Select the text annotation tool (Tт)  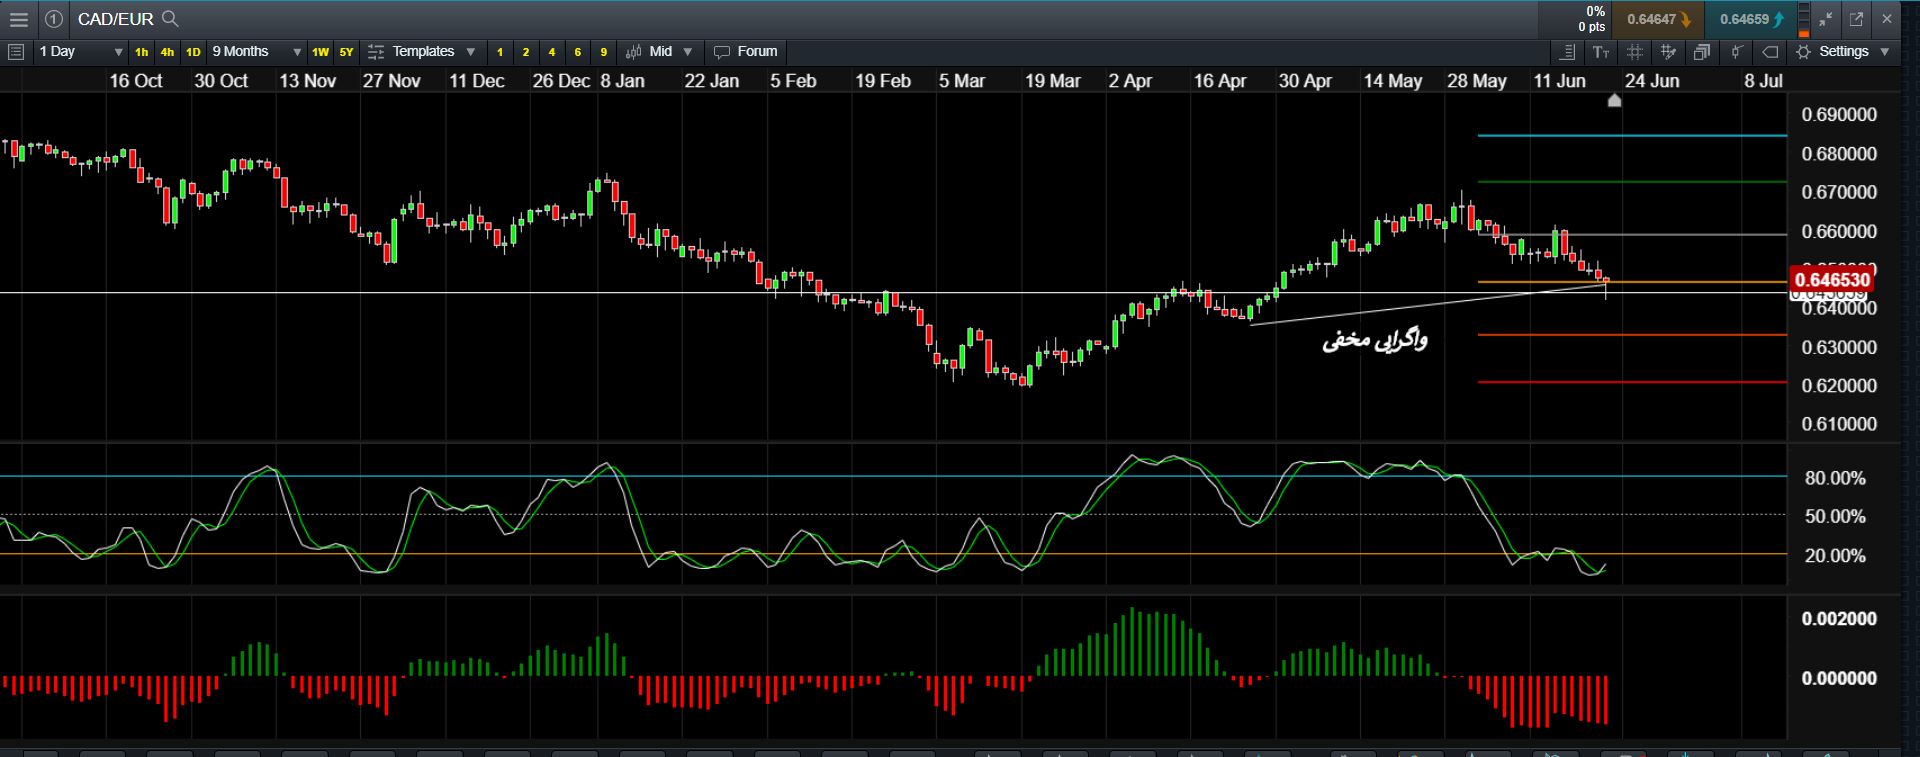[x=1601, y=52]
